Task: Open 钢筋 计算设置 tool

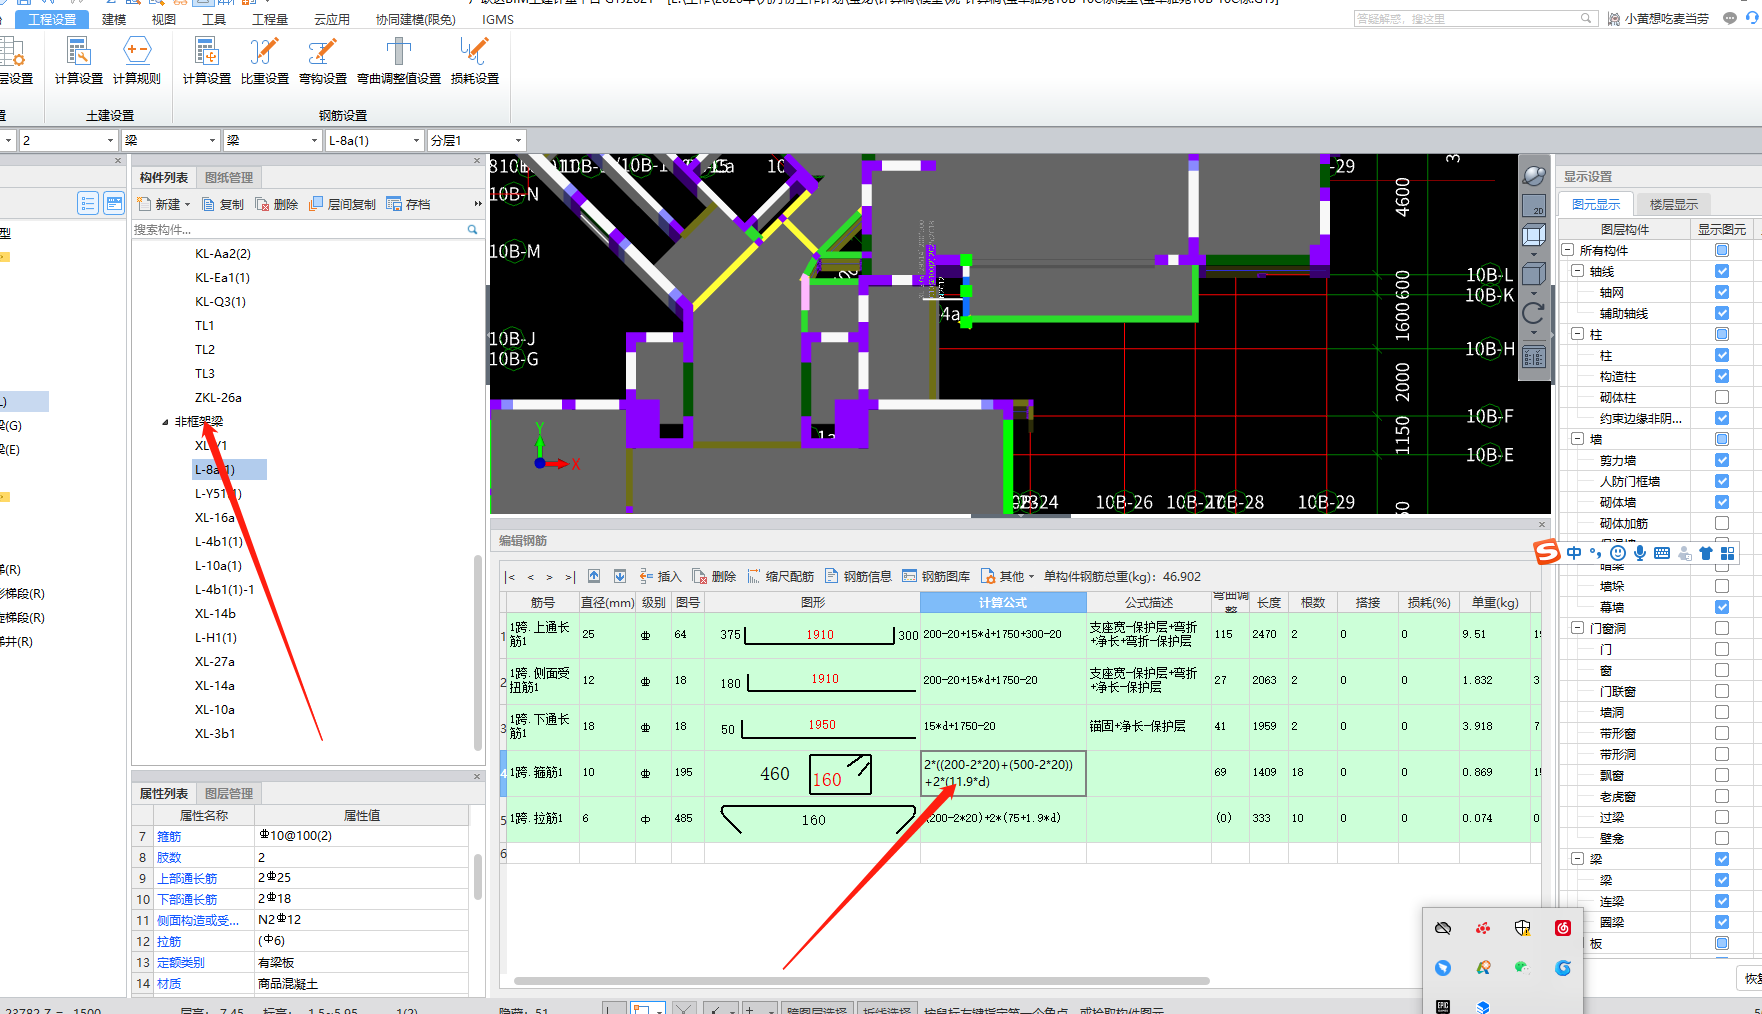Action: click(x=206, y=60)
